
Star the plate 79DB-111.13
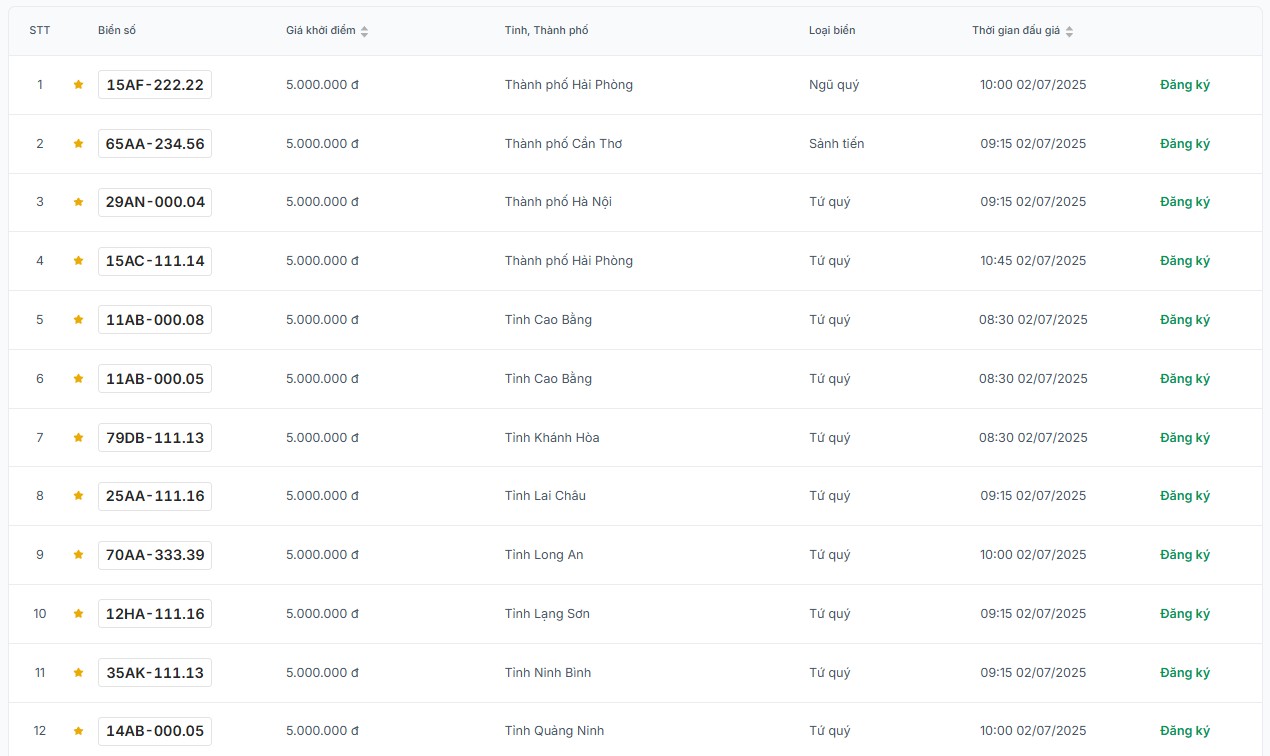pyautogui.click(x=78, y=438)
